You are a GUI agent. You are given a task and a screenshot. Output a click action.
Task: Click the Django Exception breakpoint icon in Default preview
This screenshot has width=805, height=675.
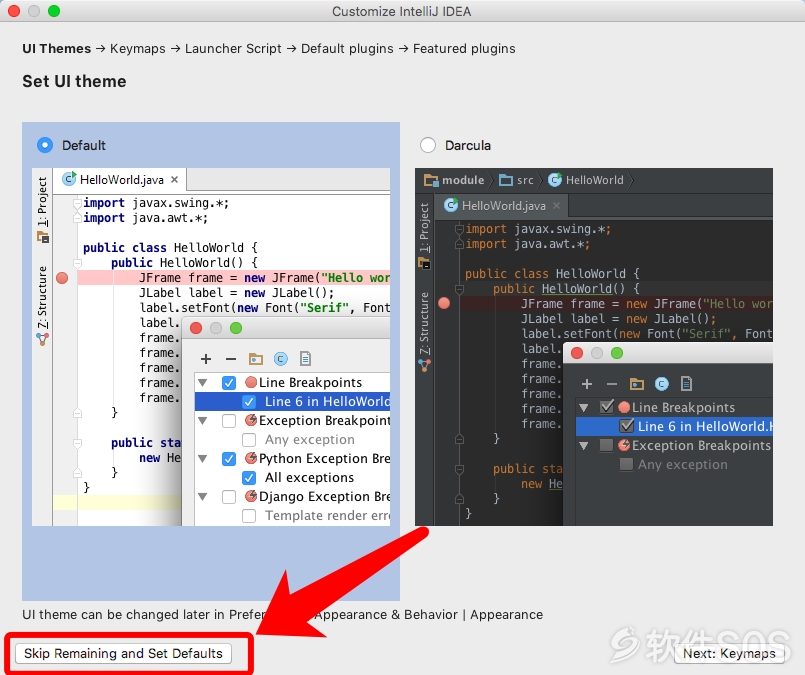pyautogui.click(x=251, y=496)
